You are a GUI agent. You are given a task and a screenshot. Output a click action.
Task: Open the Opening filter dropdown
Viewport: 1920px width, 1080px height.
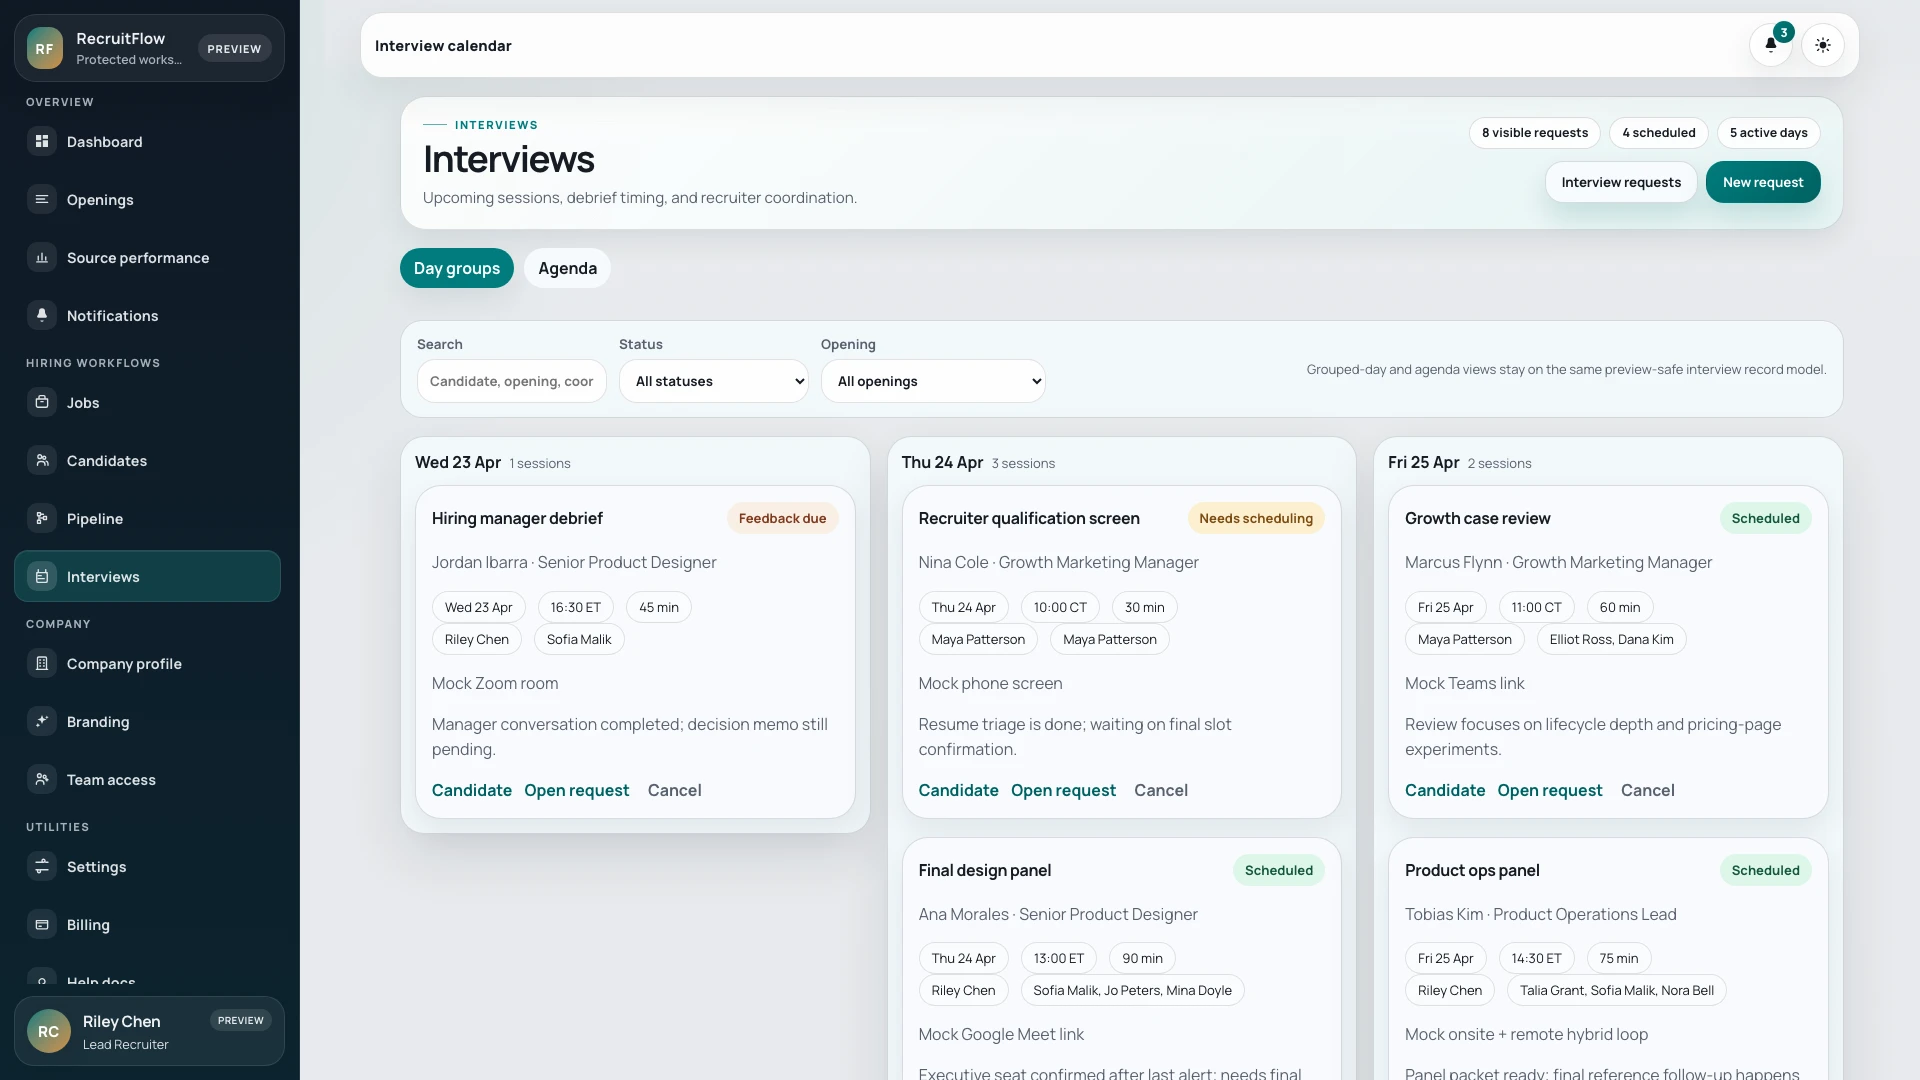[934, 381]
